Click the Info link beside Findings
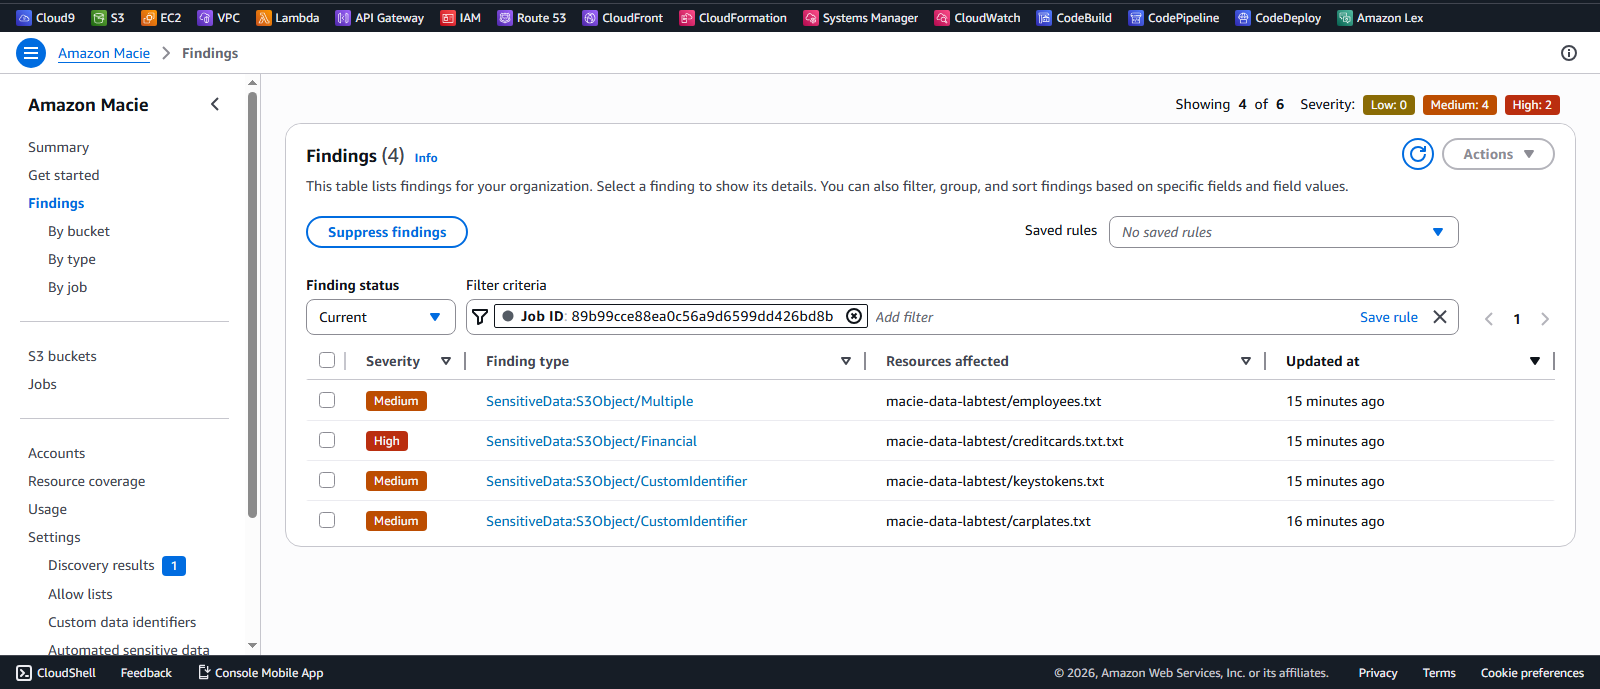 (x=426, y=158)
